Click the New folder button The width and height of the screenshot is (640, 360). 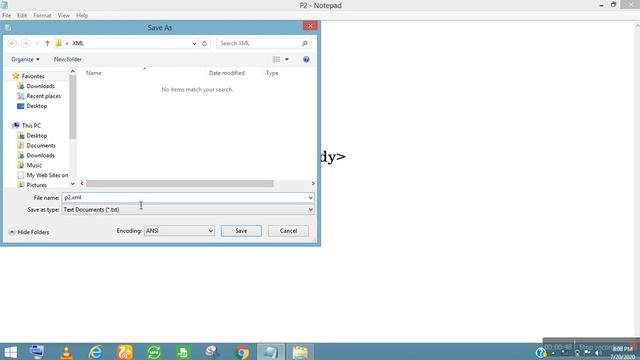tap(68, 60)
